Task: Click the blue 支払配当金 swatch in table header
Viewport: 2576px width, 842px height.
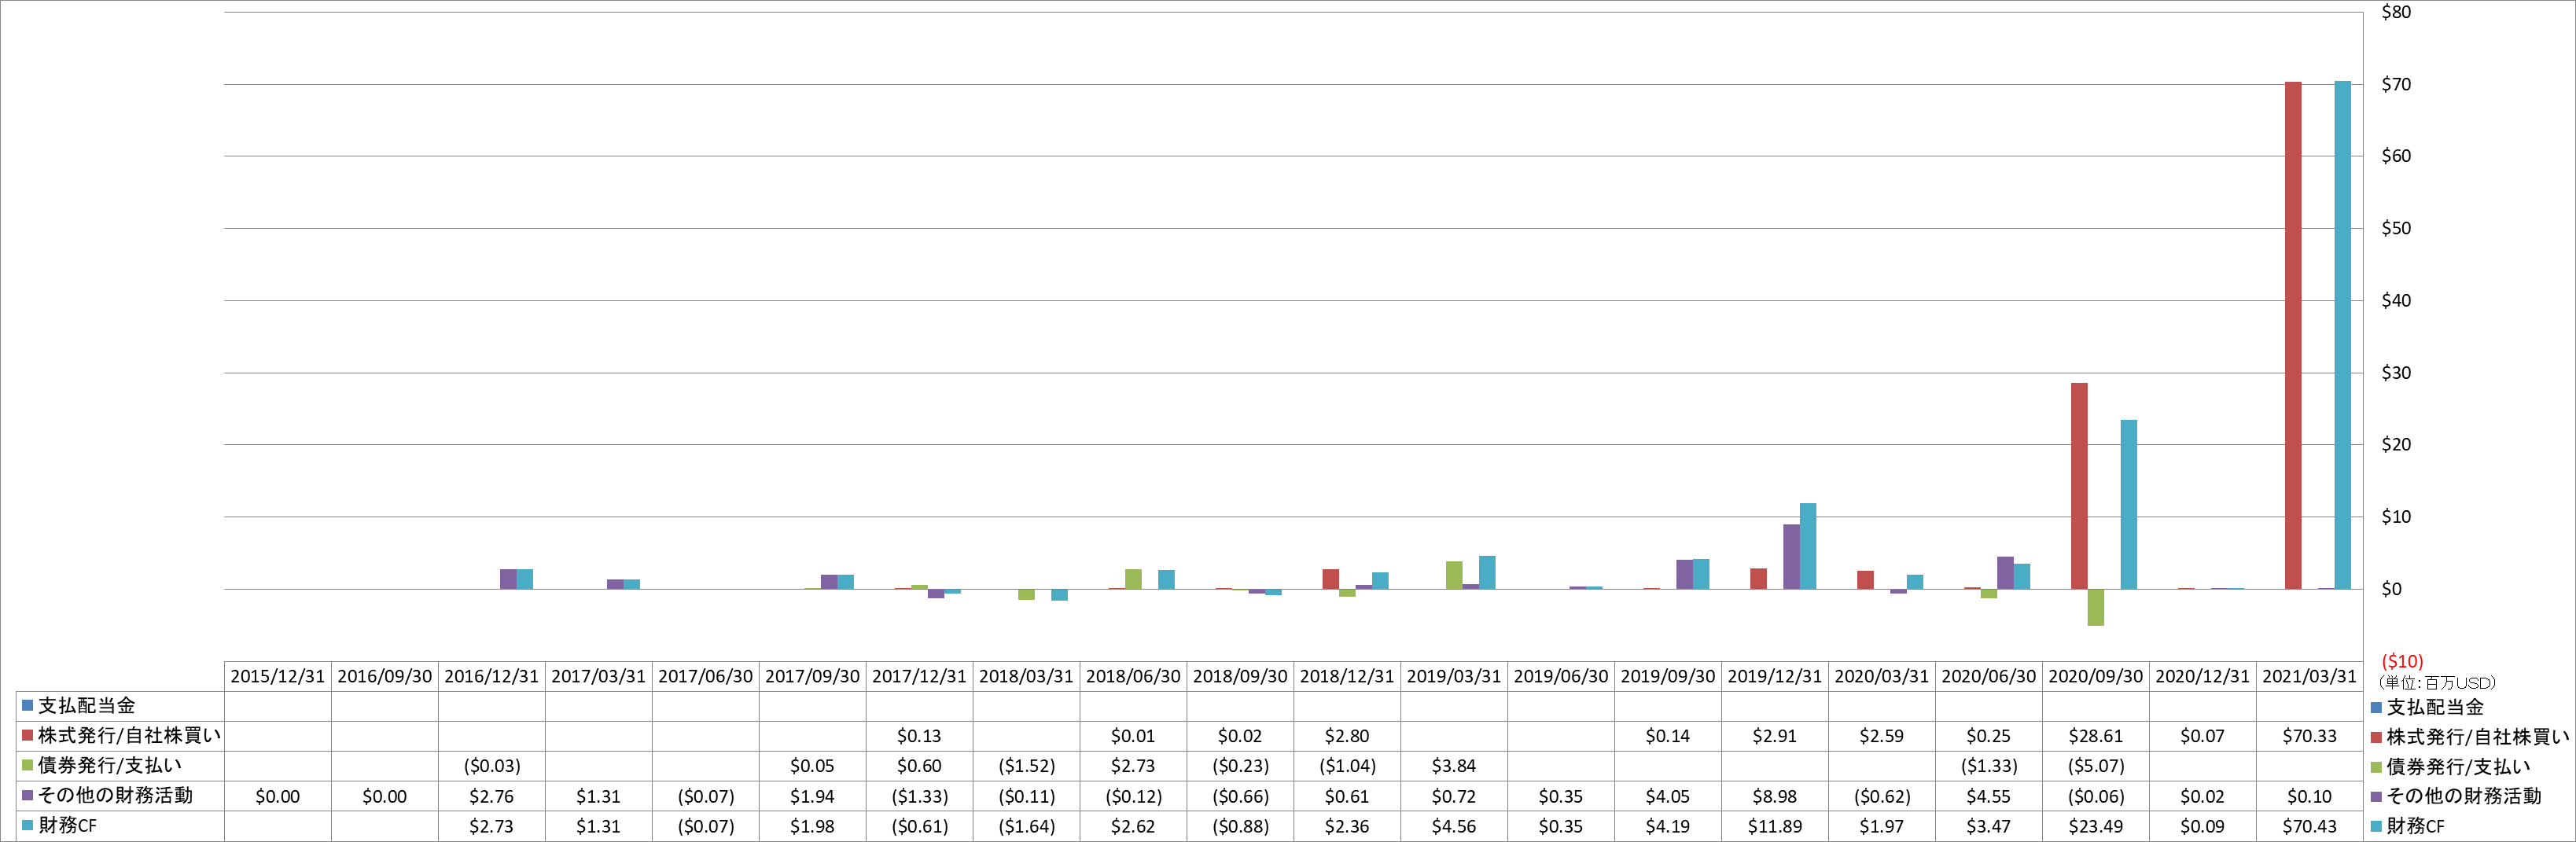Action: pos(28,706)
